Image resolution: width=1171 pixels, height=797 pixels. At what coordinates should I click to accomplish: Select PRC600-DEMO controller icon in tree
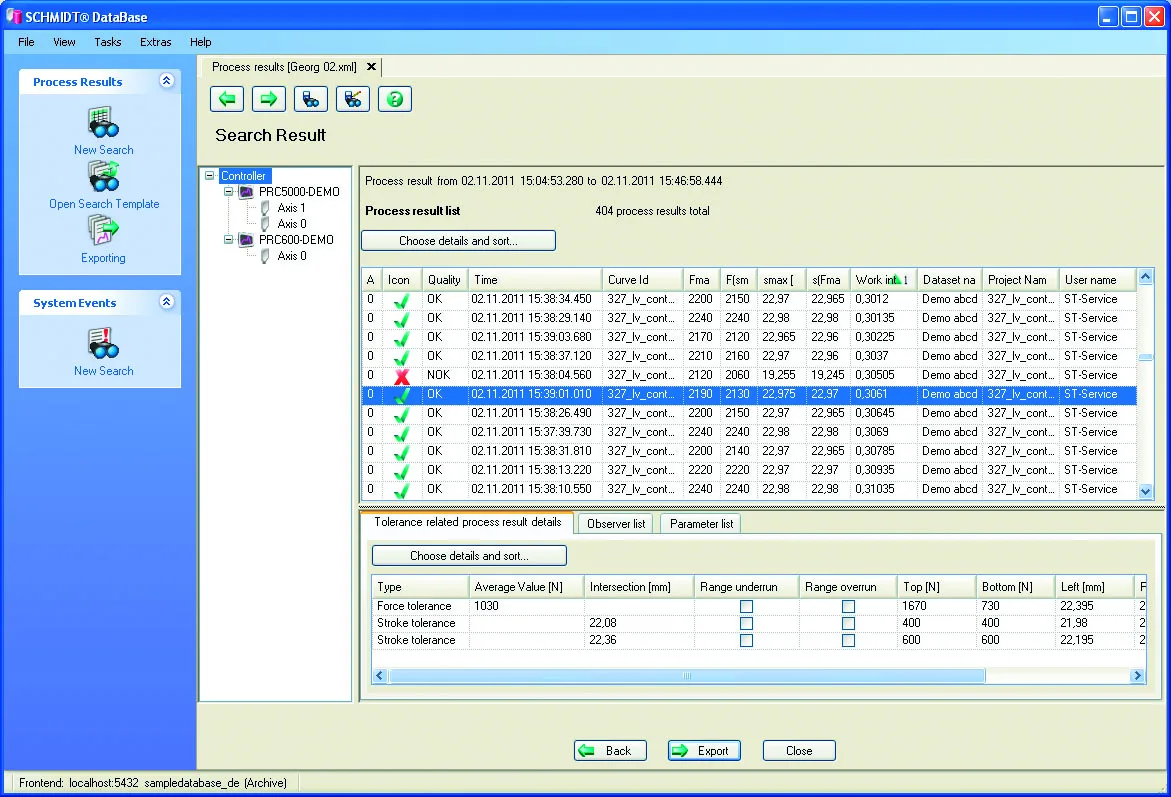[x=246, y=240]
